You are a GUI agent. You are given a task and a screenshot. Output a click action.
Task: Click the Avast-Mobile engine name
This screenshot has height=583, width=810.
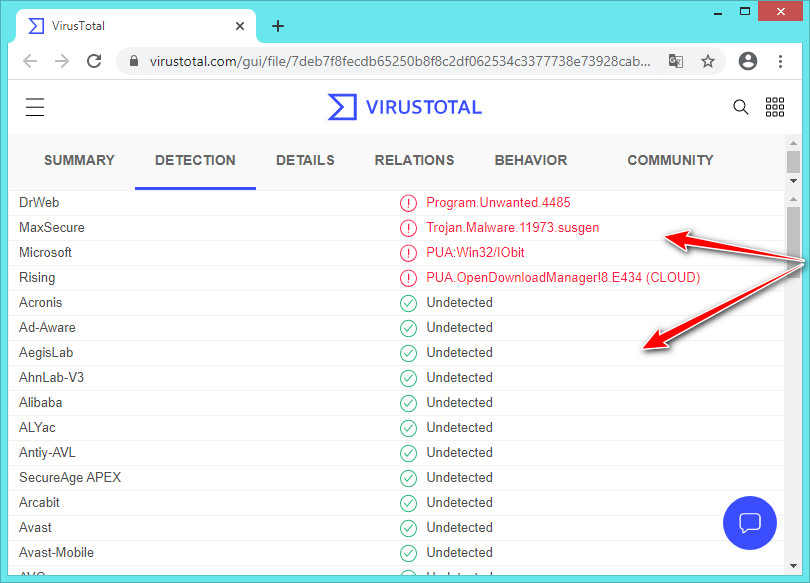pyautogui.click(x=56, y=553)
